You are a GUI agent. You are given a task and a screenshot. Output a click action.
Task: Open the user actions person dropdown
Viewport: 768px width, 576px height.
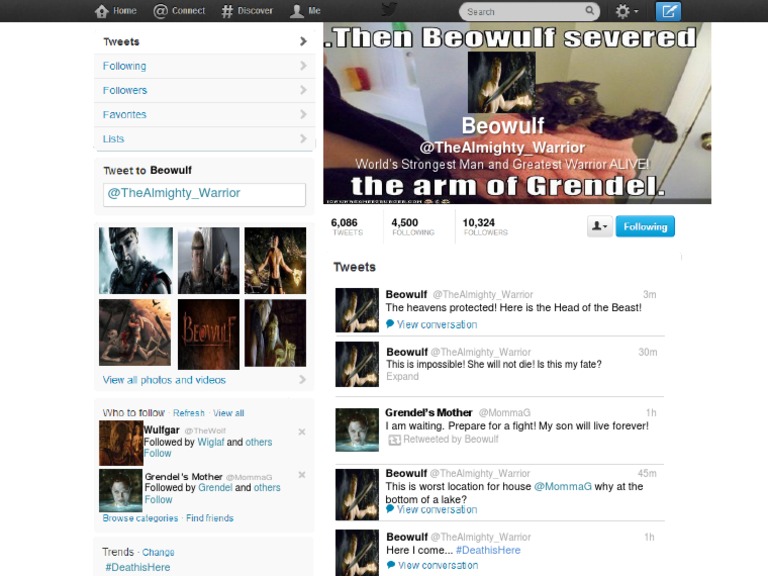tap(600, 226)
